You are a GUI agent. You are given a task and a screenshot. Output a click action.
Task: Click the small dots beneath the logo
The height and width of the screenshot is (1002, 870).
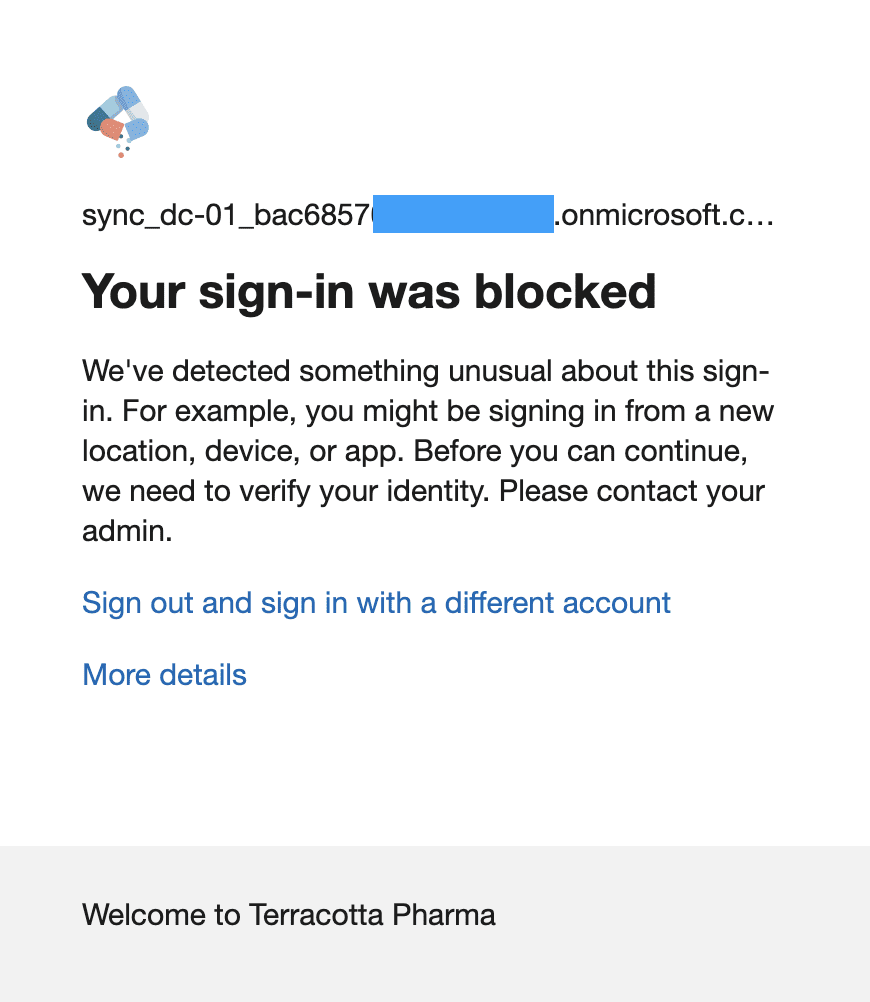pyautogui.click(x=122, y=150)
